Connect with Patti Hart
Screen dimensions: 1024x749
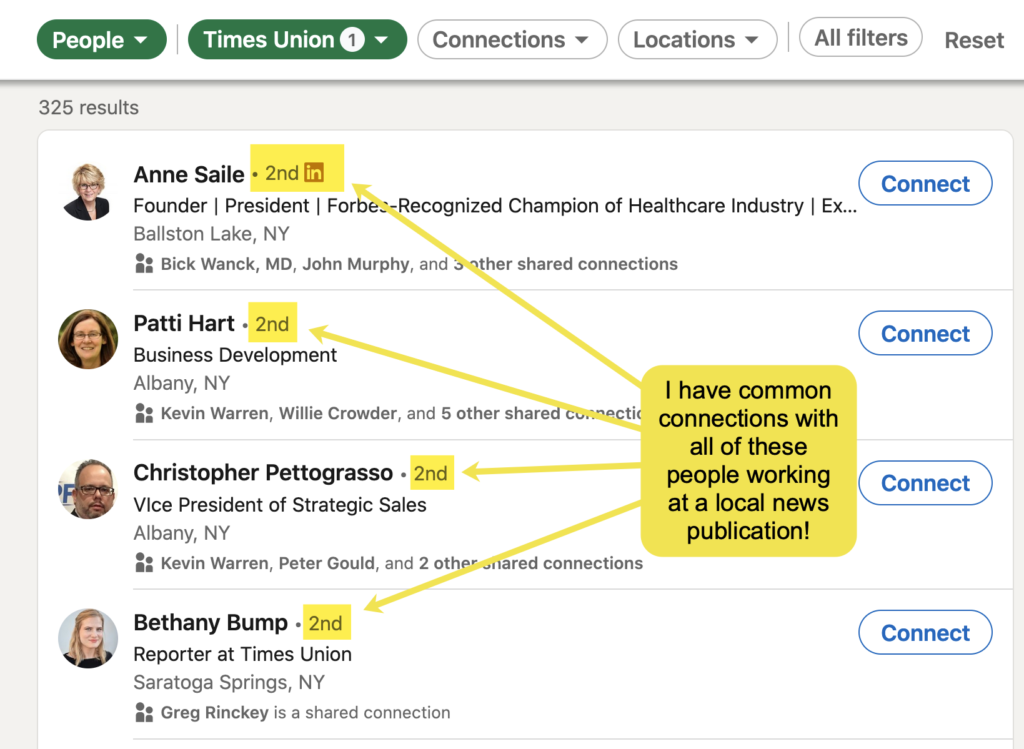pos(925,334)
